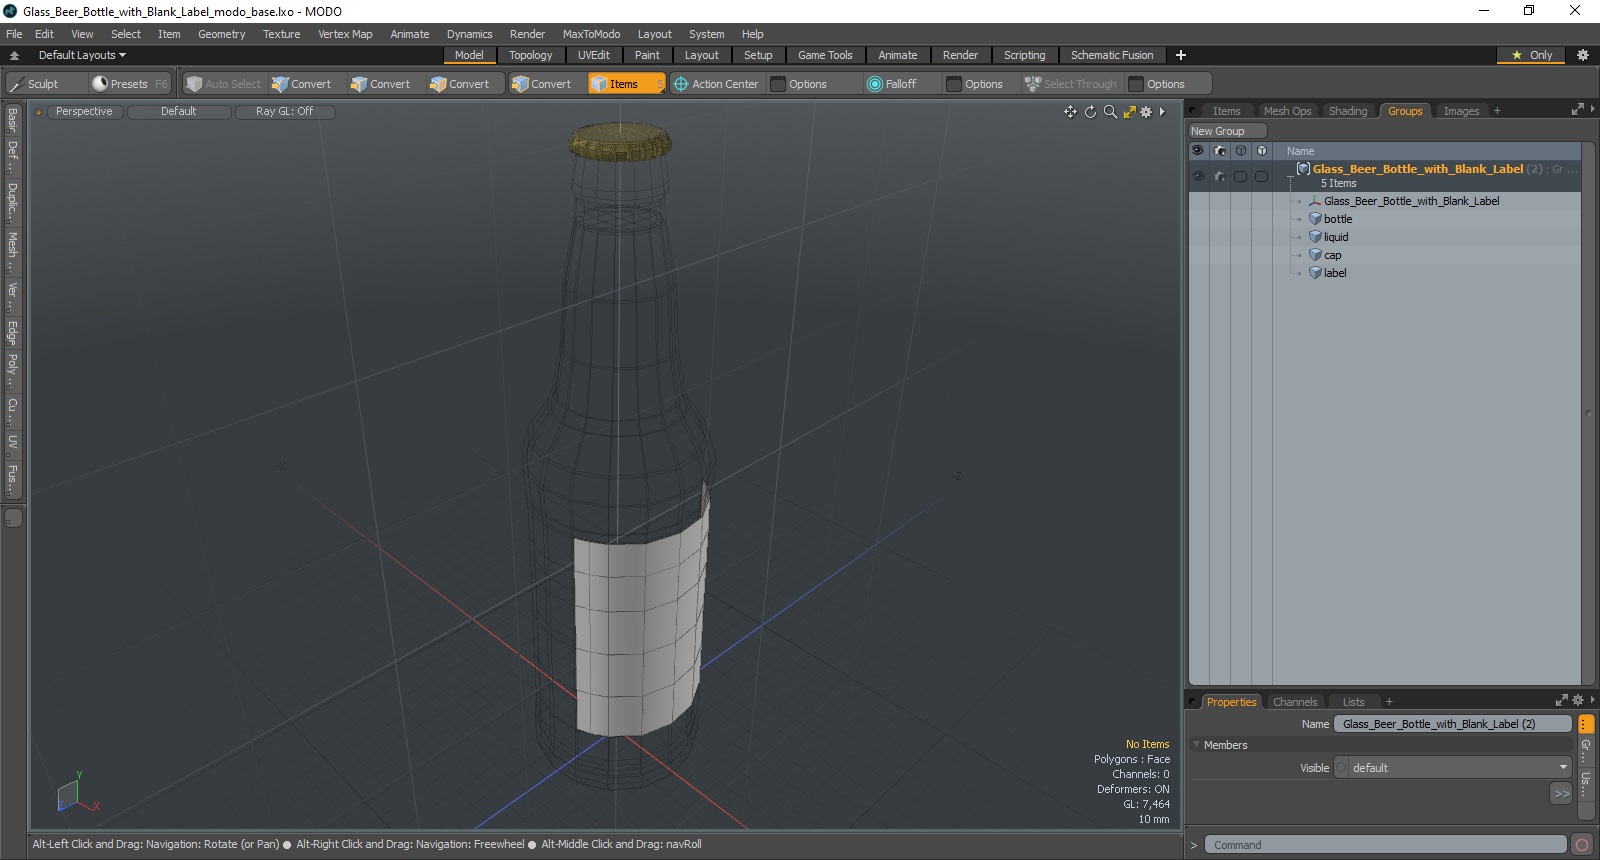Collapse the Glass_Beer_Bottle_with_Blank_Label group tree

[x=1290, y=176]
